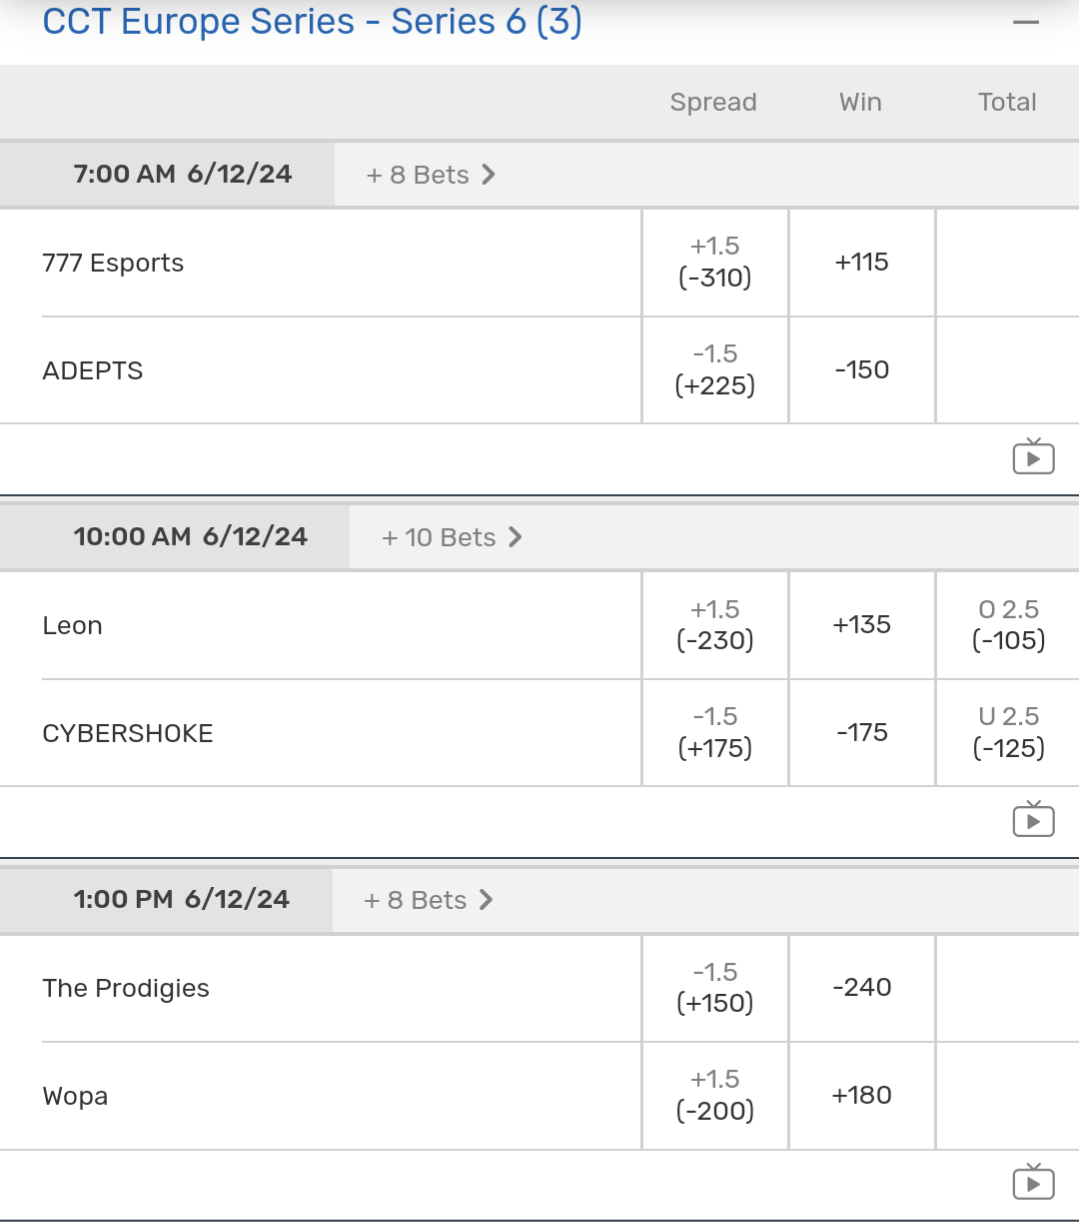Choose Leon +135 win odds

(x=862, y=625)
